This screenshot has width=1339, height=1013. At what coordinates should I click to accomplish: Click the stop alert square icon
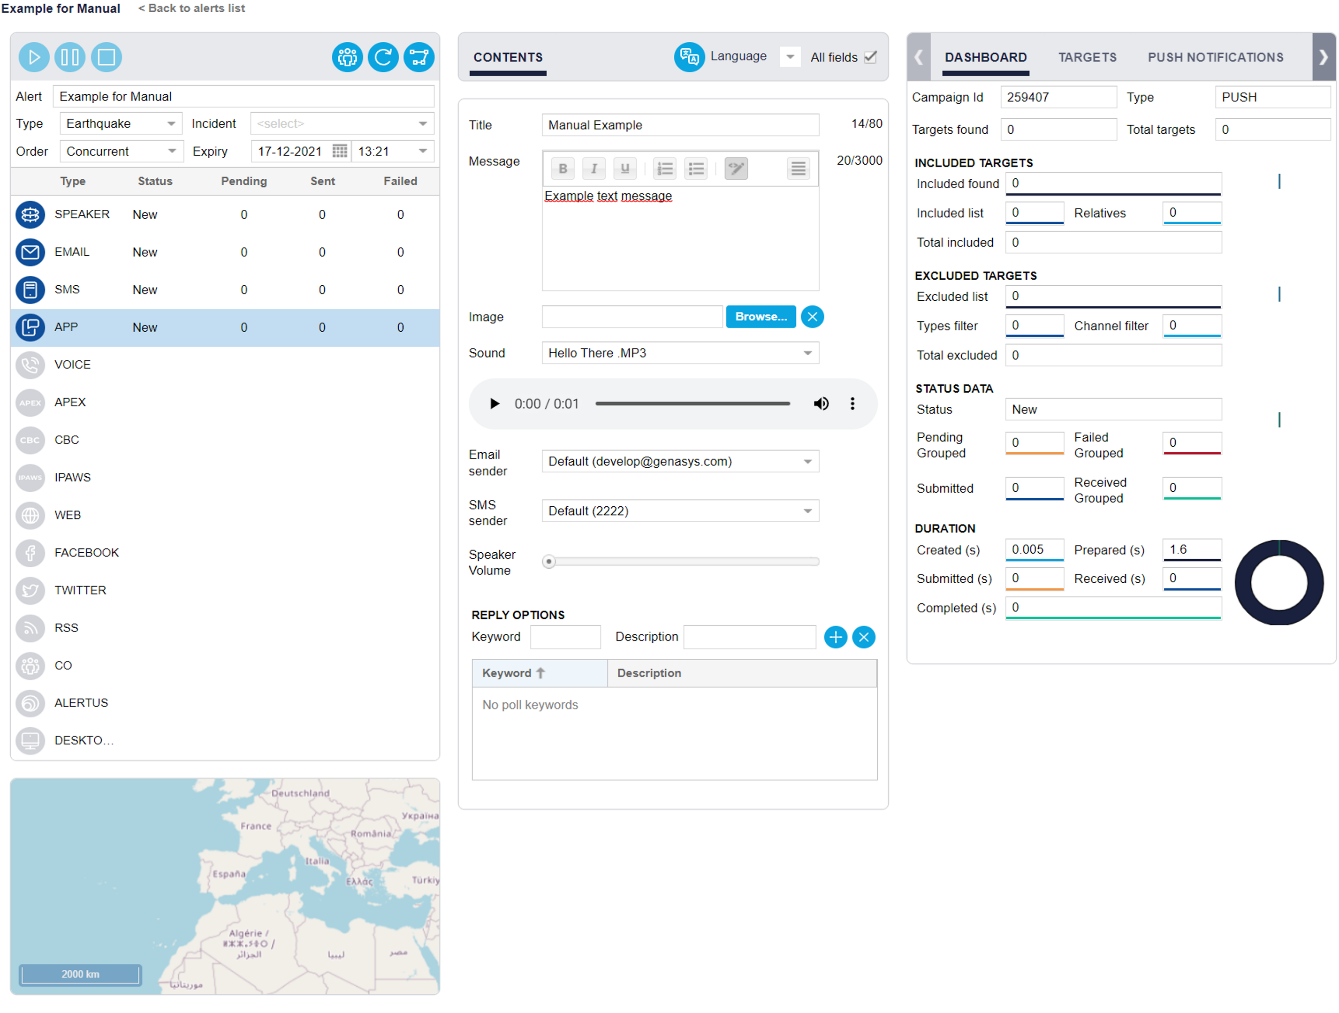pyautogui.click(x=106, y=57)
